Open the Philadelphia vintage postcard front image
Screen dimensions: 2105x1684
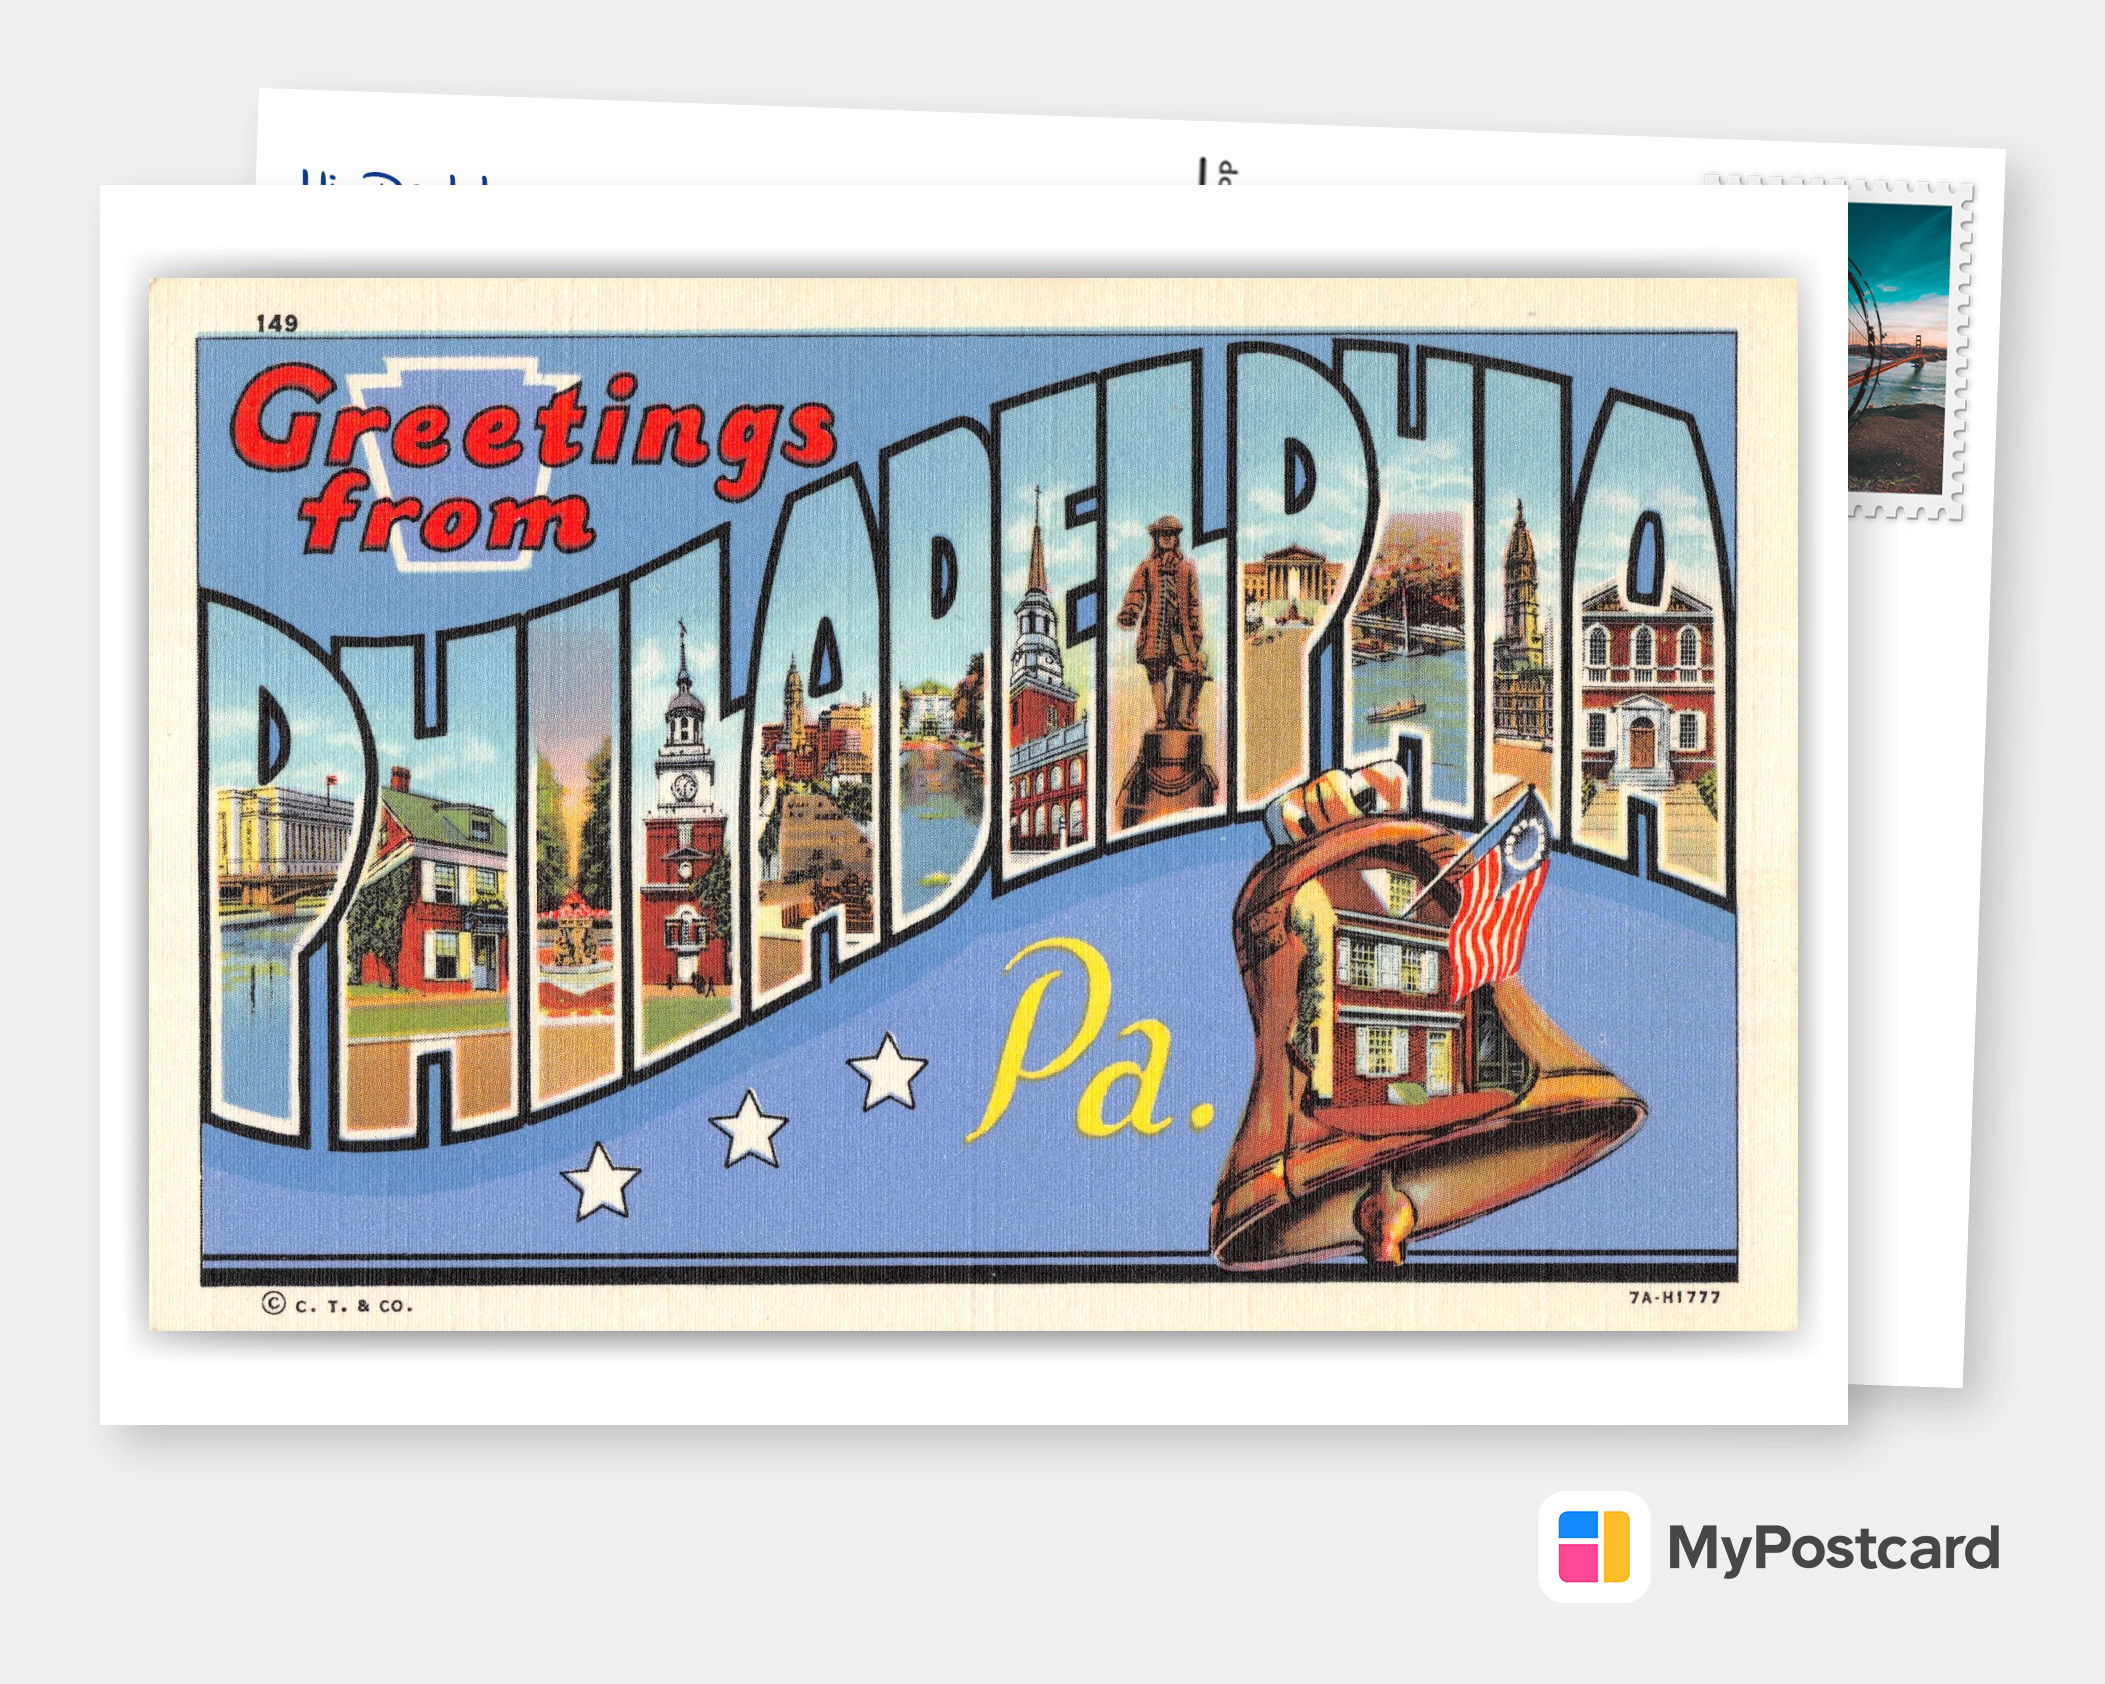tap(973, 804)
